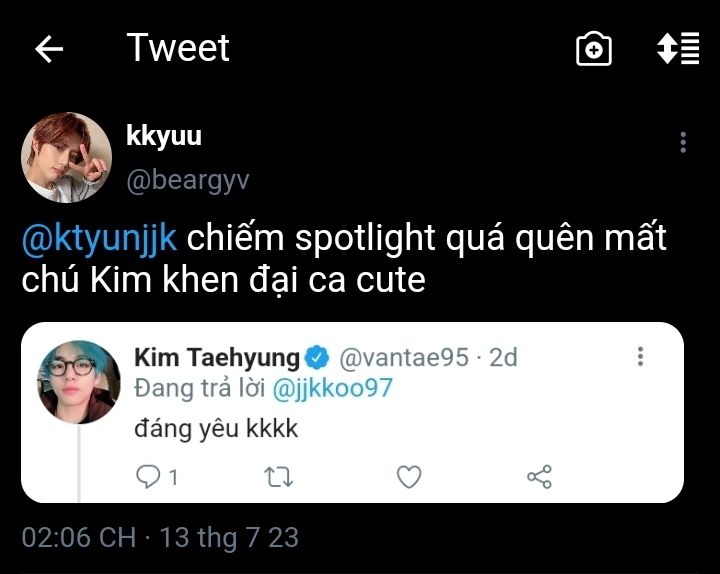Open the kkyuu display name
The image size is (720, 574).
(x=164, y=136)
